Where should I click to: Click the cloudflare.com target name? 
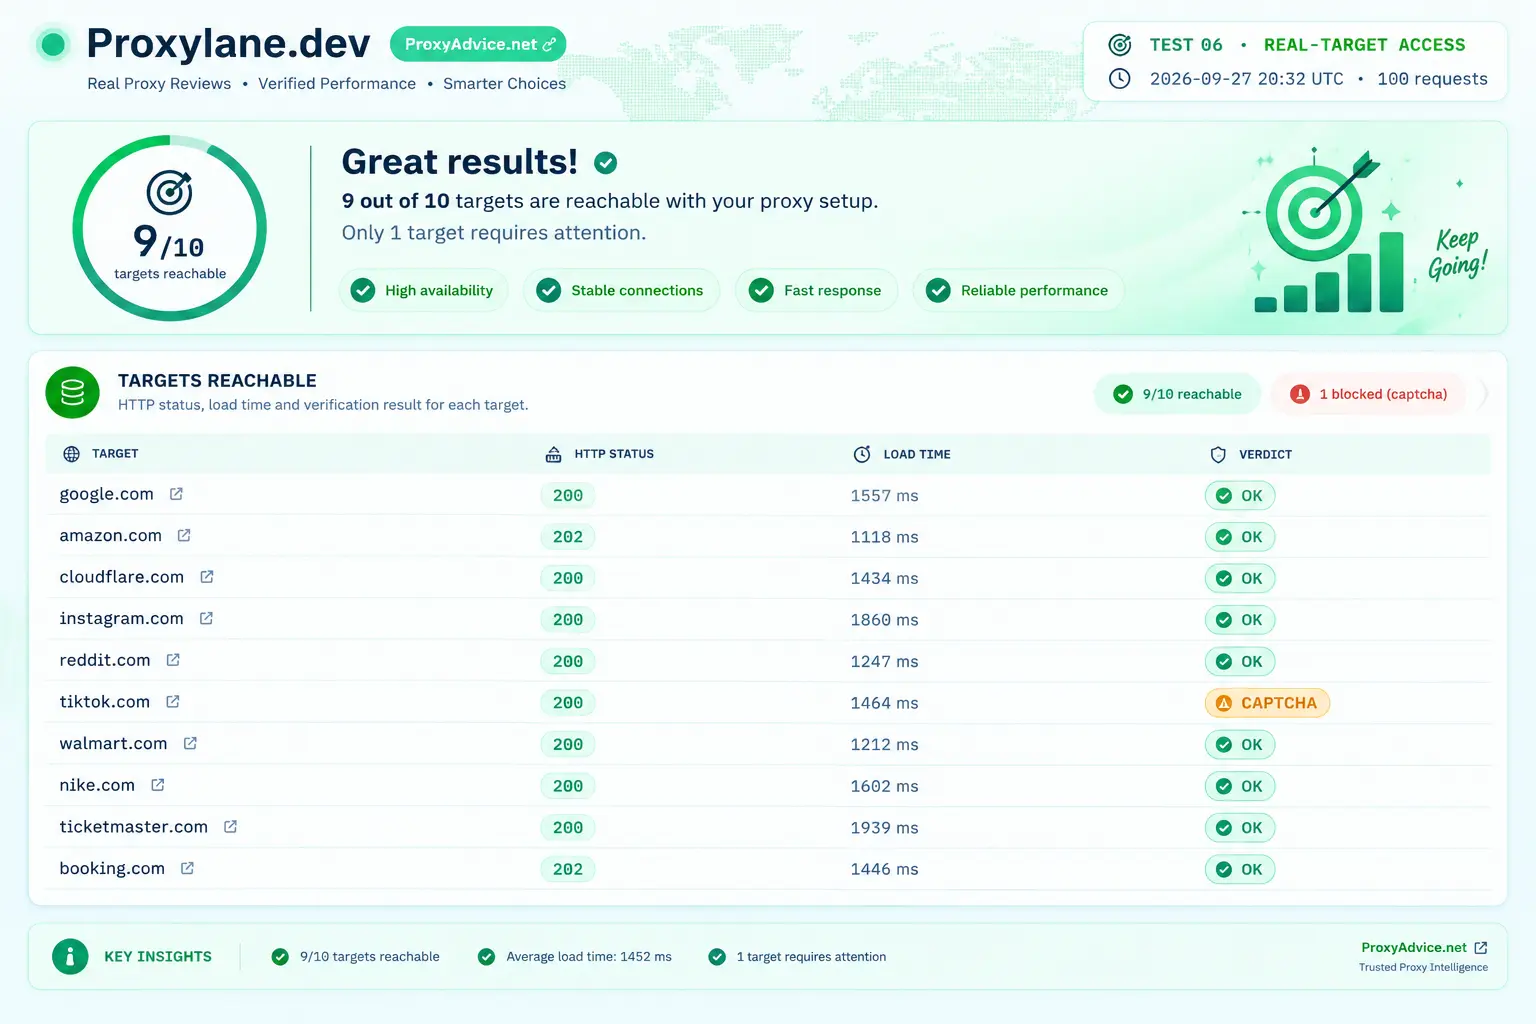(121, 577)
